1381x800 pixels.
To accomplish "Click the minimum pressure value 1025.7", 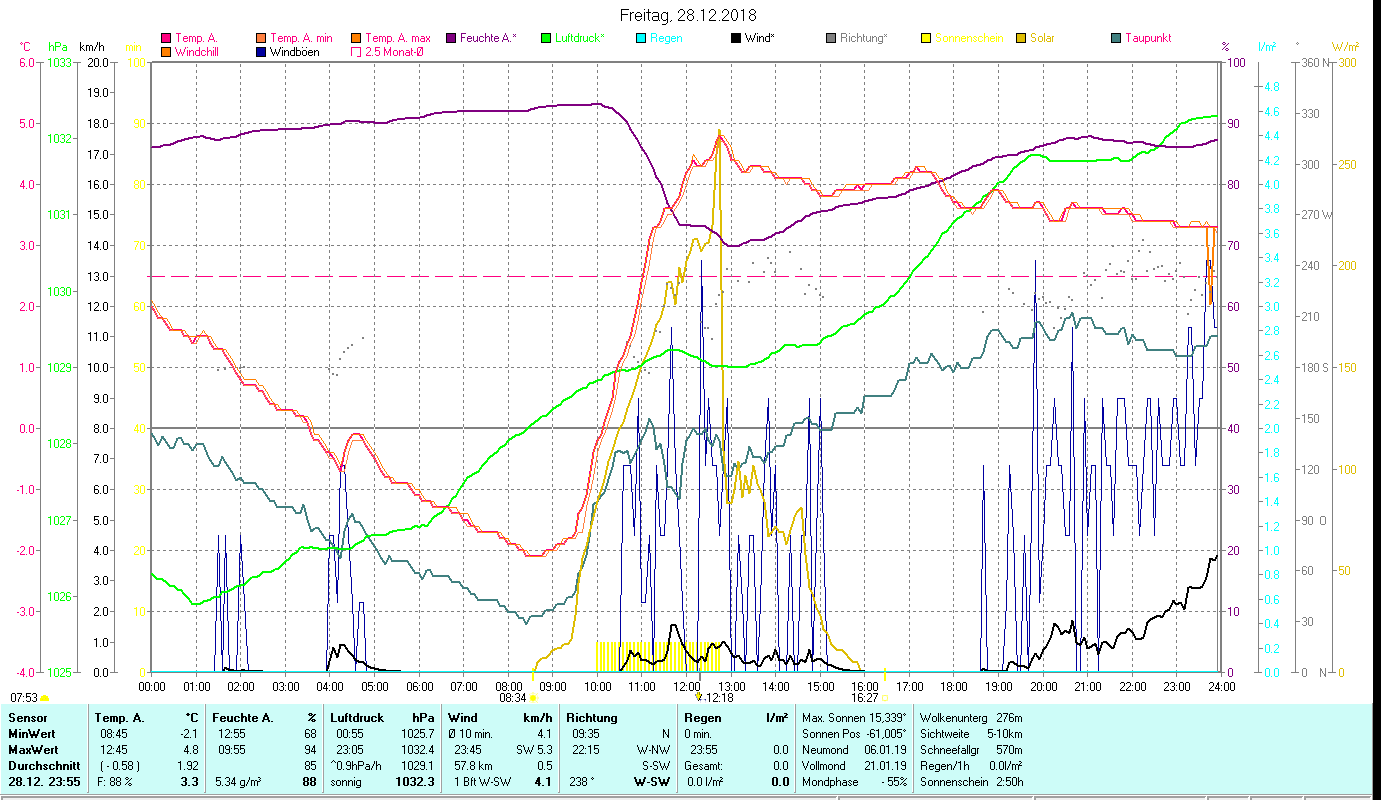I will tap(417, 734).
